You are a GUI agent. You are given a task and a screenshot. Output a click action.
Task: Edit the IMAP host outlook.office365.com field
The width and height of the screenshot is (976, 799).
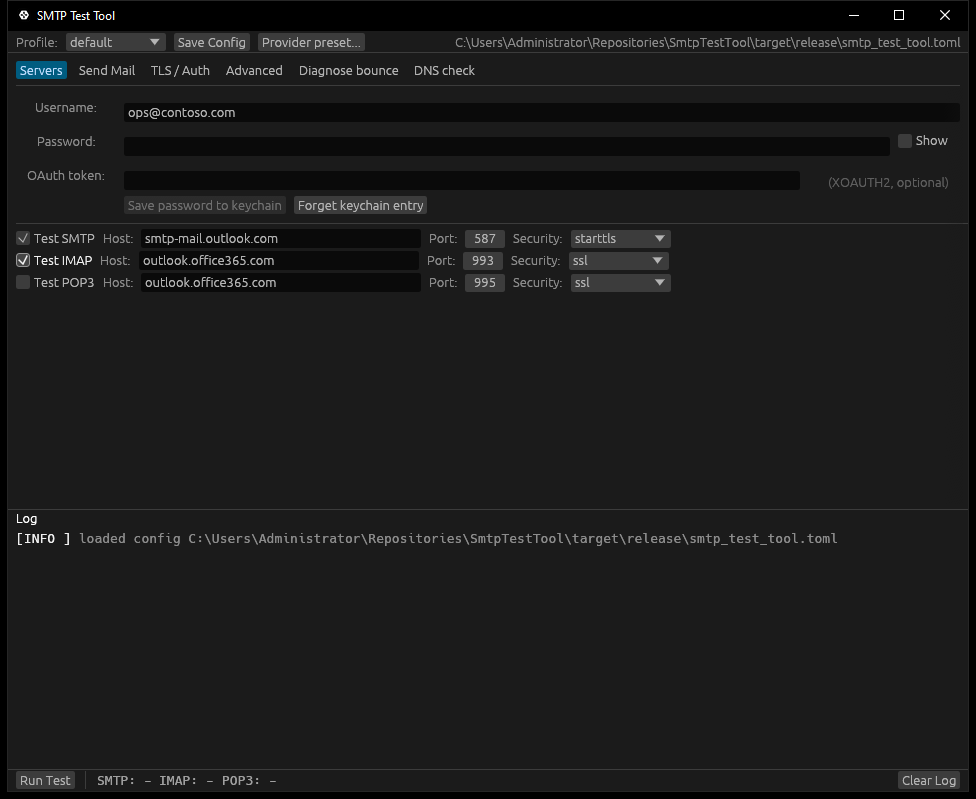pyautogui.click(x=279, y=260)
